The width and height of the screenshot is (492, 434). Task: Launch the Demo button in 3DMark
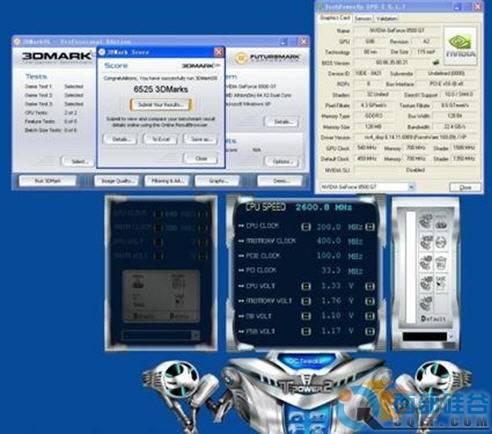coord(280,181)
